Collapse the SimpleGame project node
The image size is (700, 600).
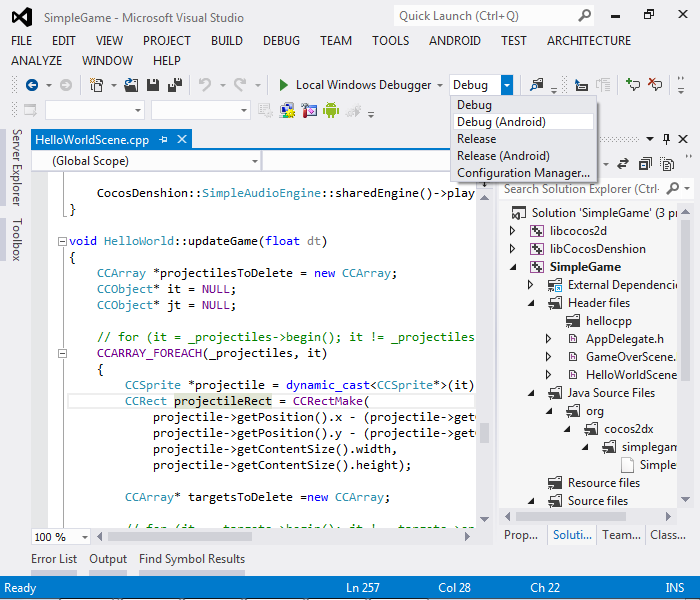tap(513, 267)
